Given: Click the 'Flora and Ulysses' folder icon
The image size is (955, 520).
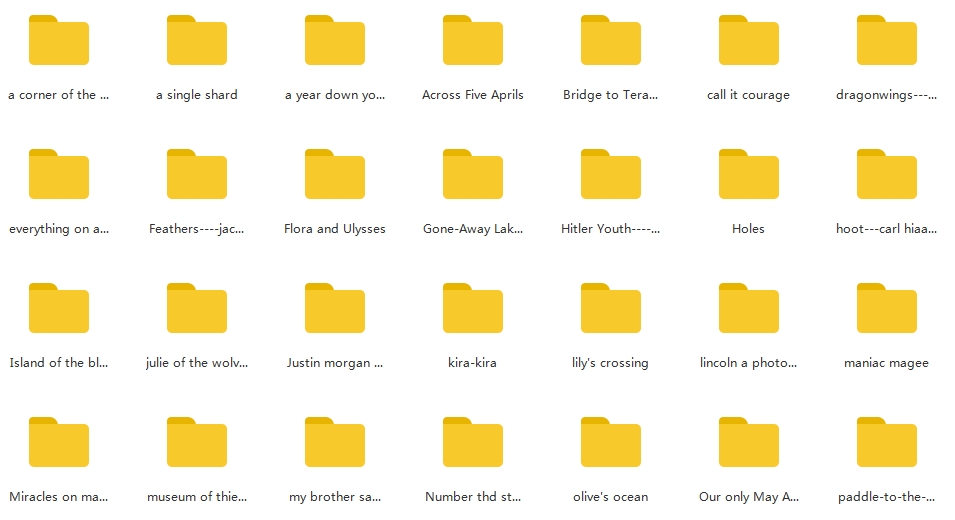Looking at the screenshot, I should coord(335,174).
